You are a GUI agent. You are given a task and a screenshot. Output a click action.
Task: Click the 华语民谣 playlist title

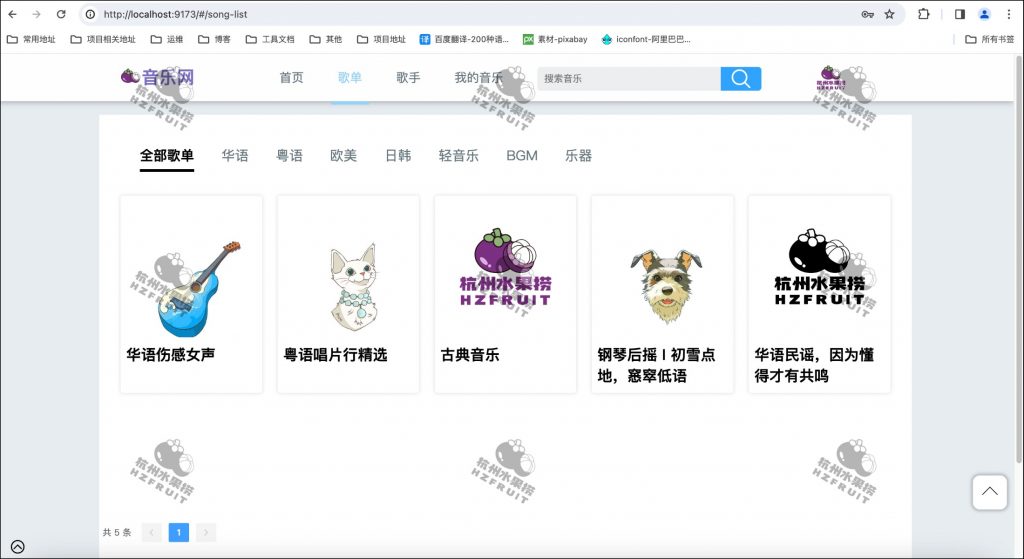814,365
